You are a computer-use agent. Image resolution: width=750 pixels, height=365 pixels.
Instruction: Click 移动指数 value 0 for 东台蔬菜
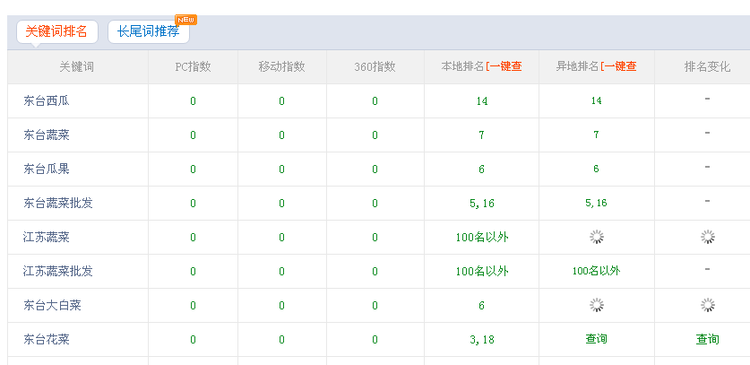click(281, 135)
